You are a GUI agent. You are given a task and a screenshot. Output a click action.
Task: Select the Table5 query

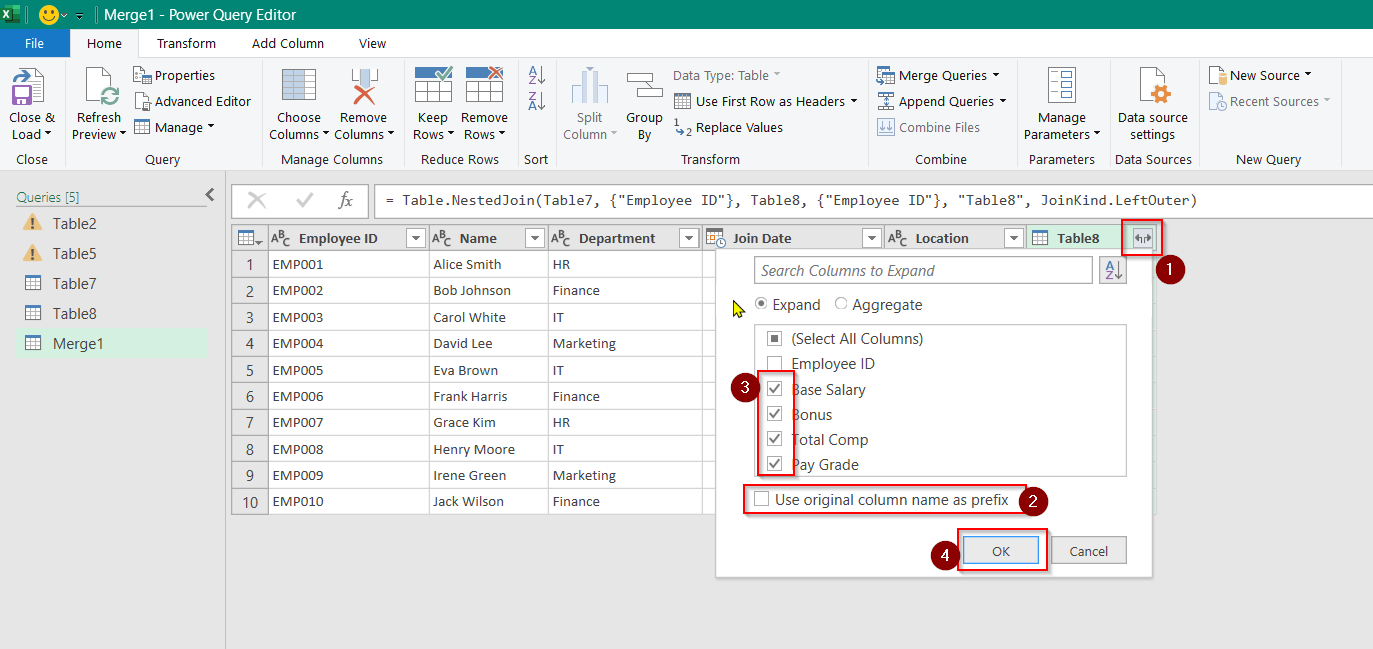(x=112, y=254)
